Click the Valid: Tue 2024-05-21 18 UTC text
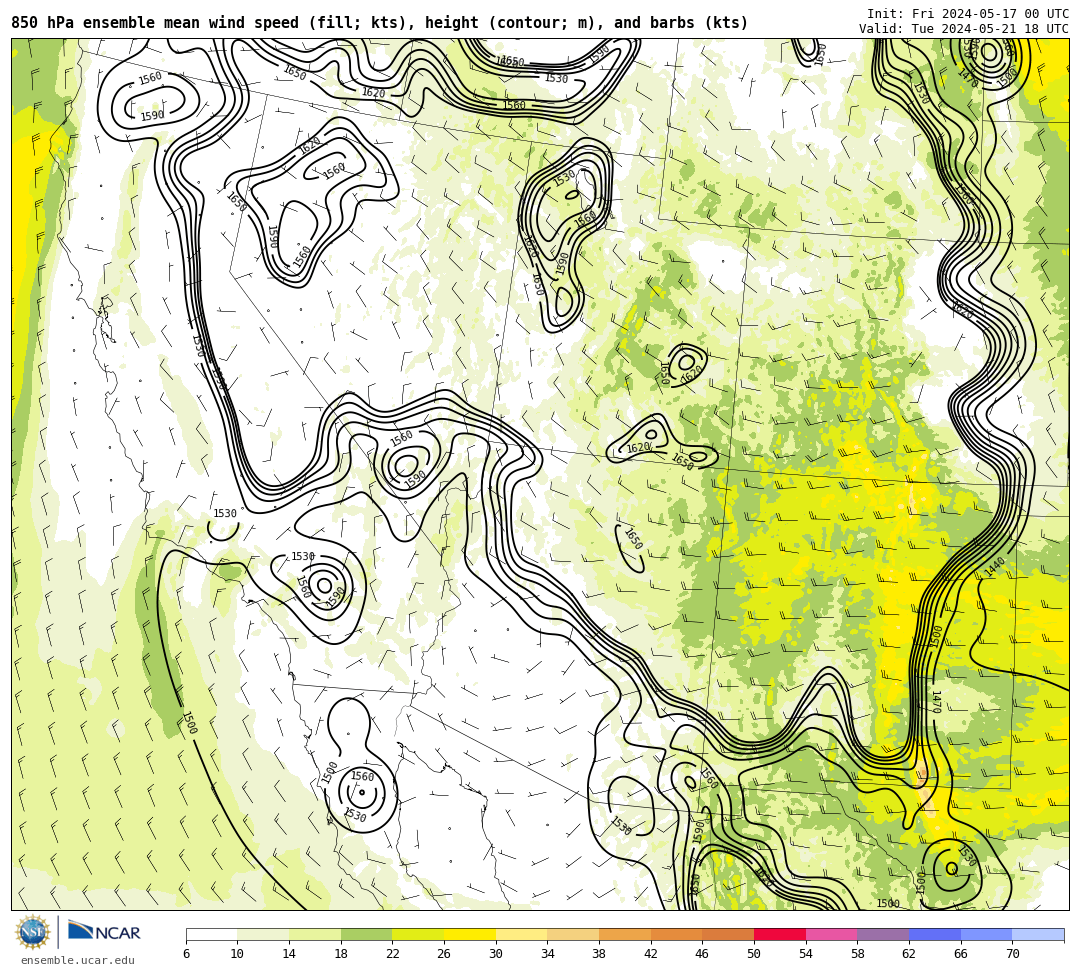 click(964, 29)
